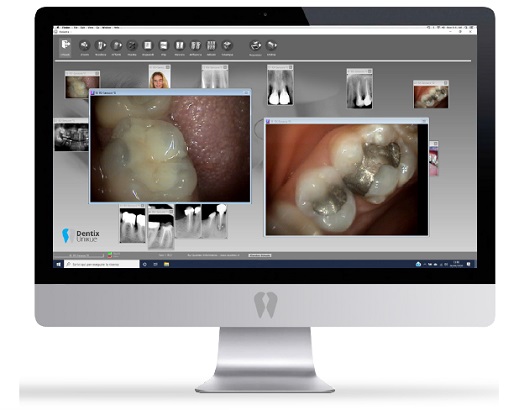Click the Windows taskbar search box

click(102, 264)
